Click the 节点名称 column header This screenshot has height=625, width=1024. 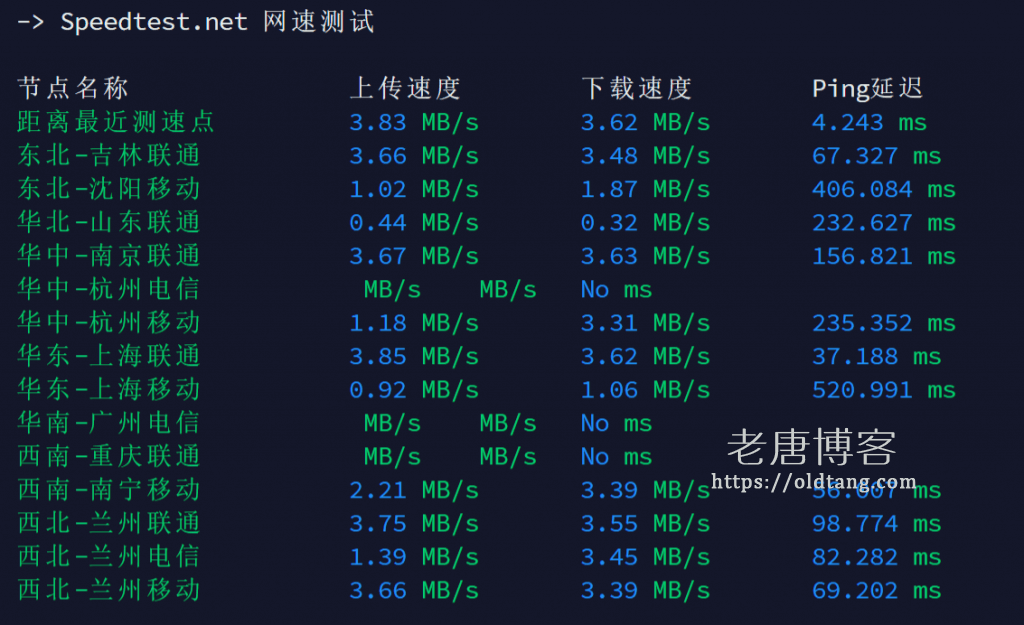tap(73, 89)
